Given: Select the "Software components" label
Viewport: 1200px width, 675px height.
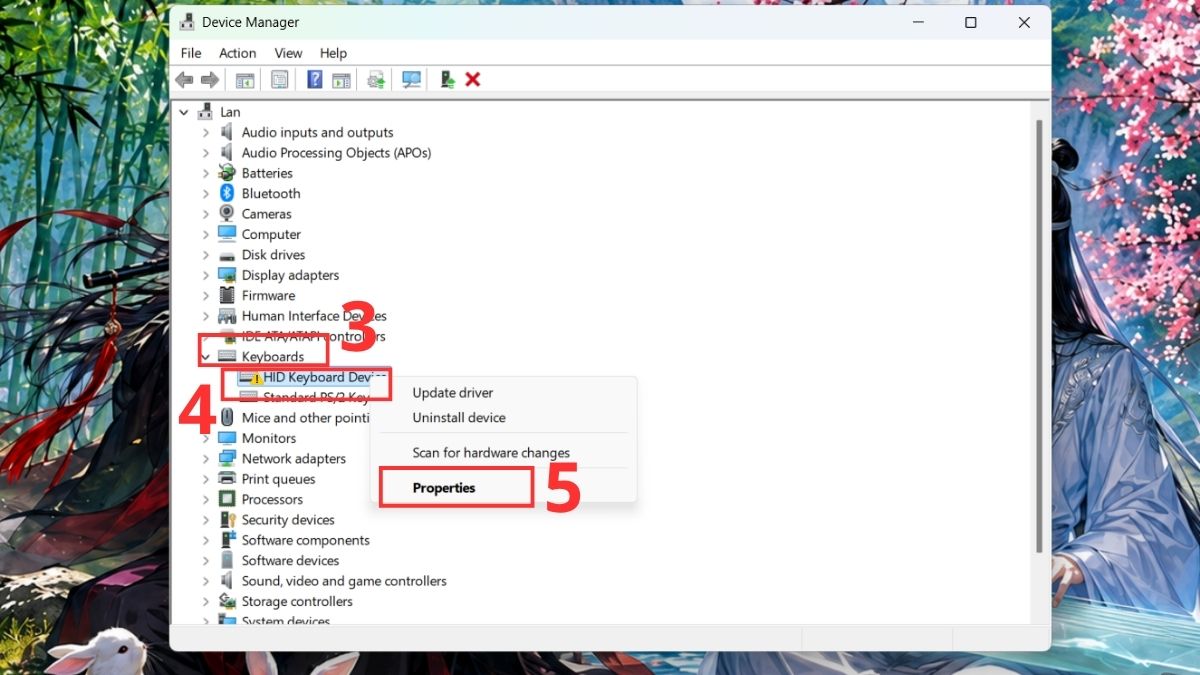Looking at the screenshot, I should 306,540.
